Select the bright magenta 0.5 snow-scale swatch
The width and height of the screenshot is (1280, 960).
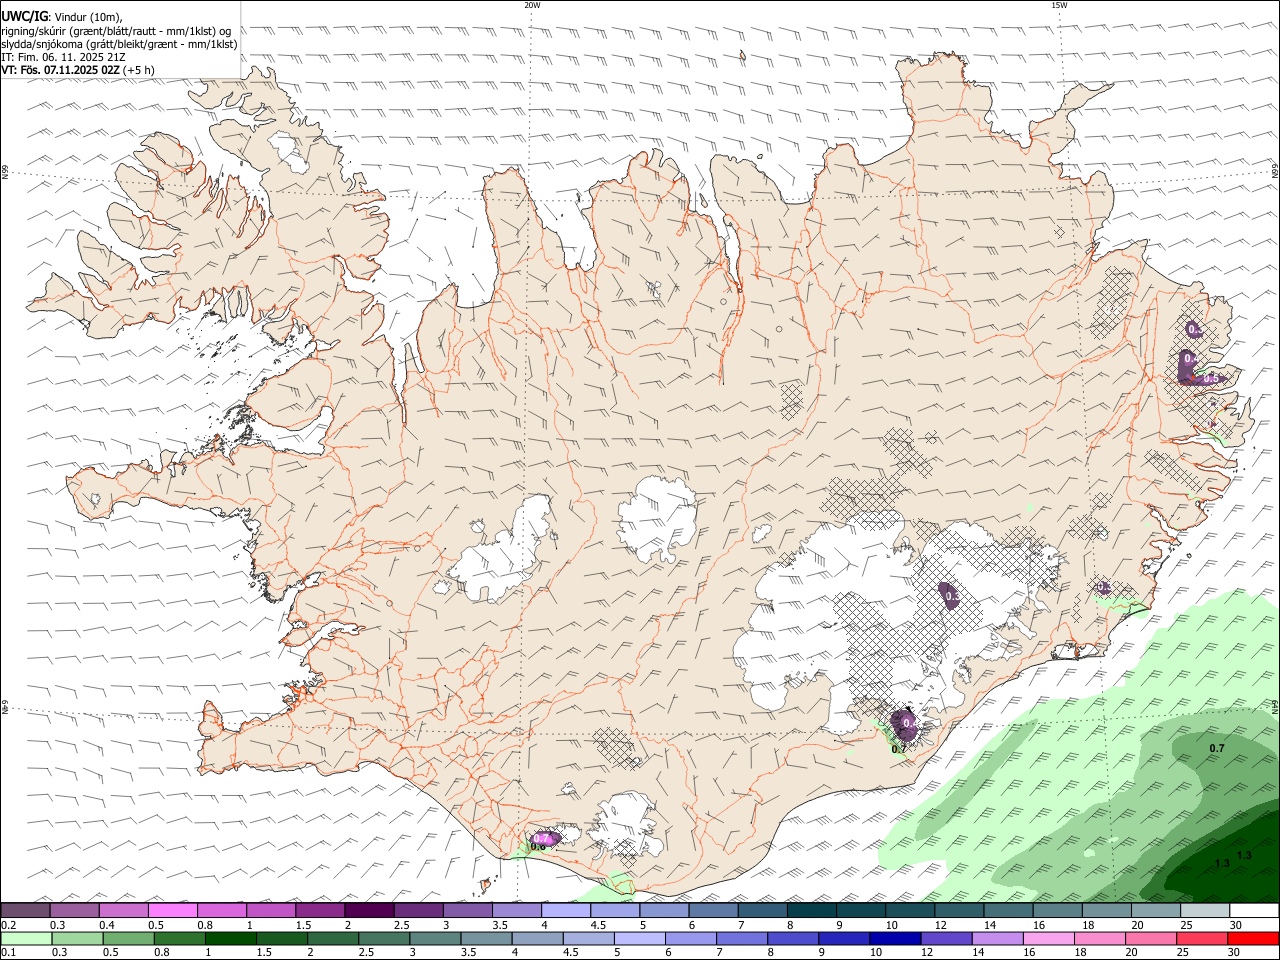pyautogui.click(x=172, y=910)
